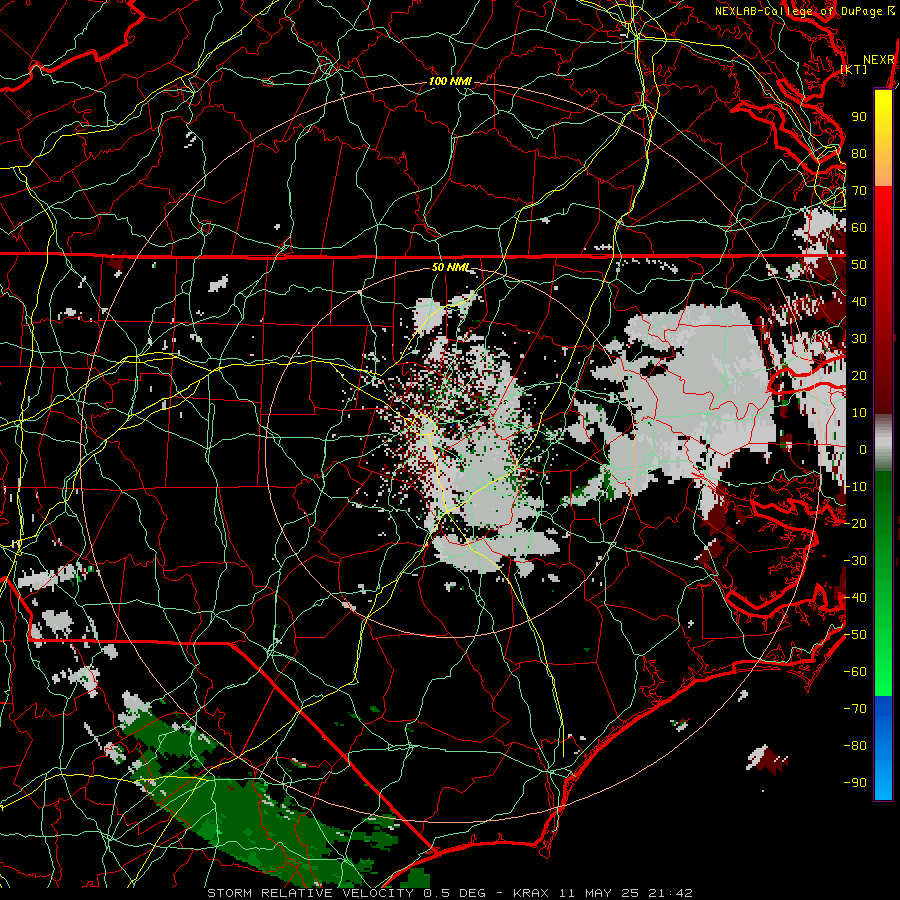
Task: Click the "100 NMI" range ring label
Action: pos(450,82)
